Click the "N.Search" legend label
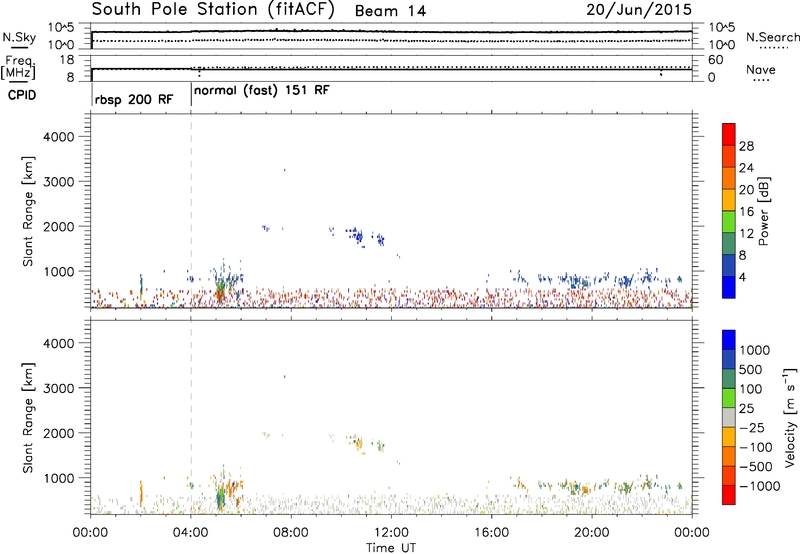Screen dimensions: 800x554 [773, 37]
